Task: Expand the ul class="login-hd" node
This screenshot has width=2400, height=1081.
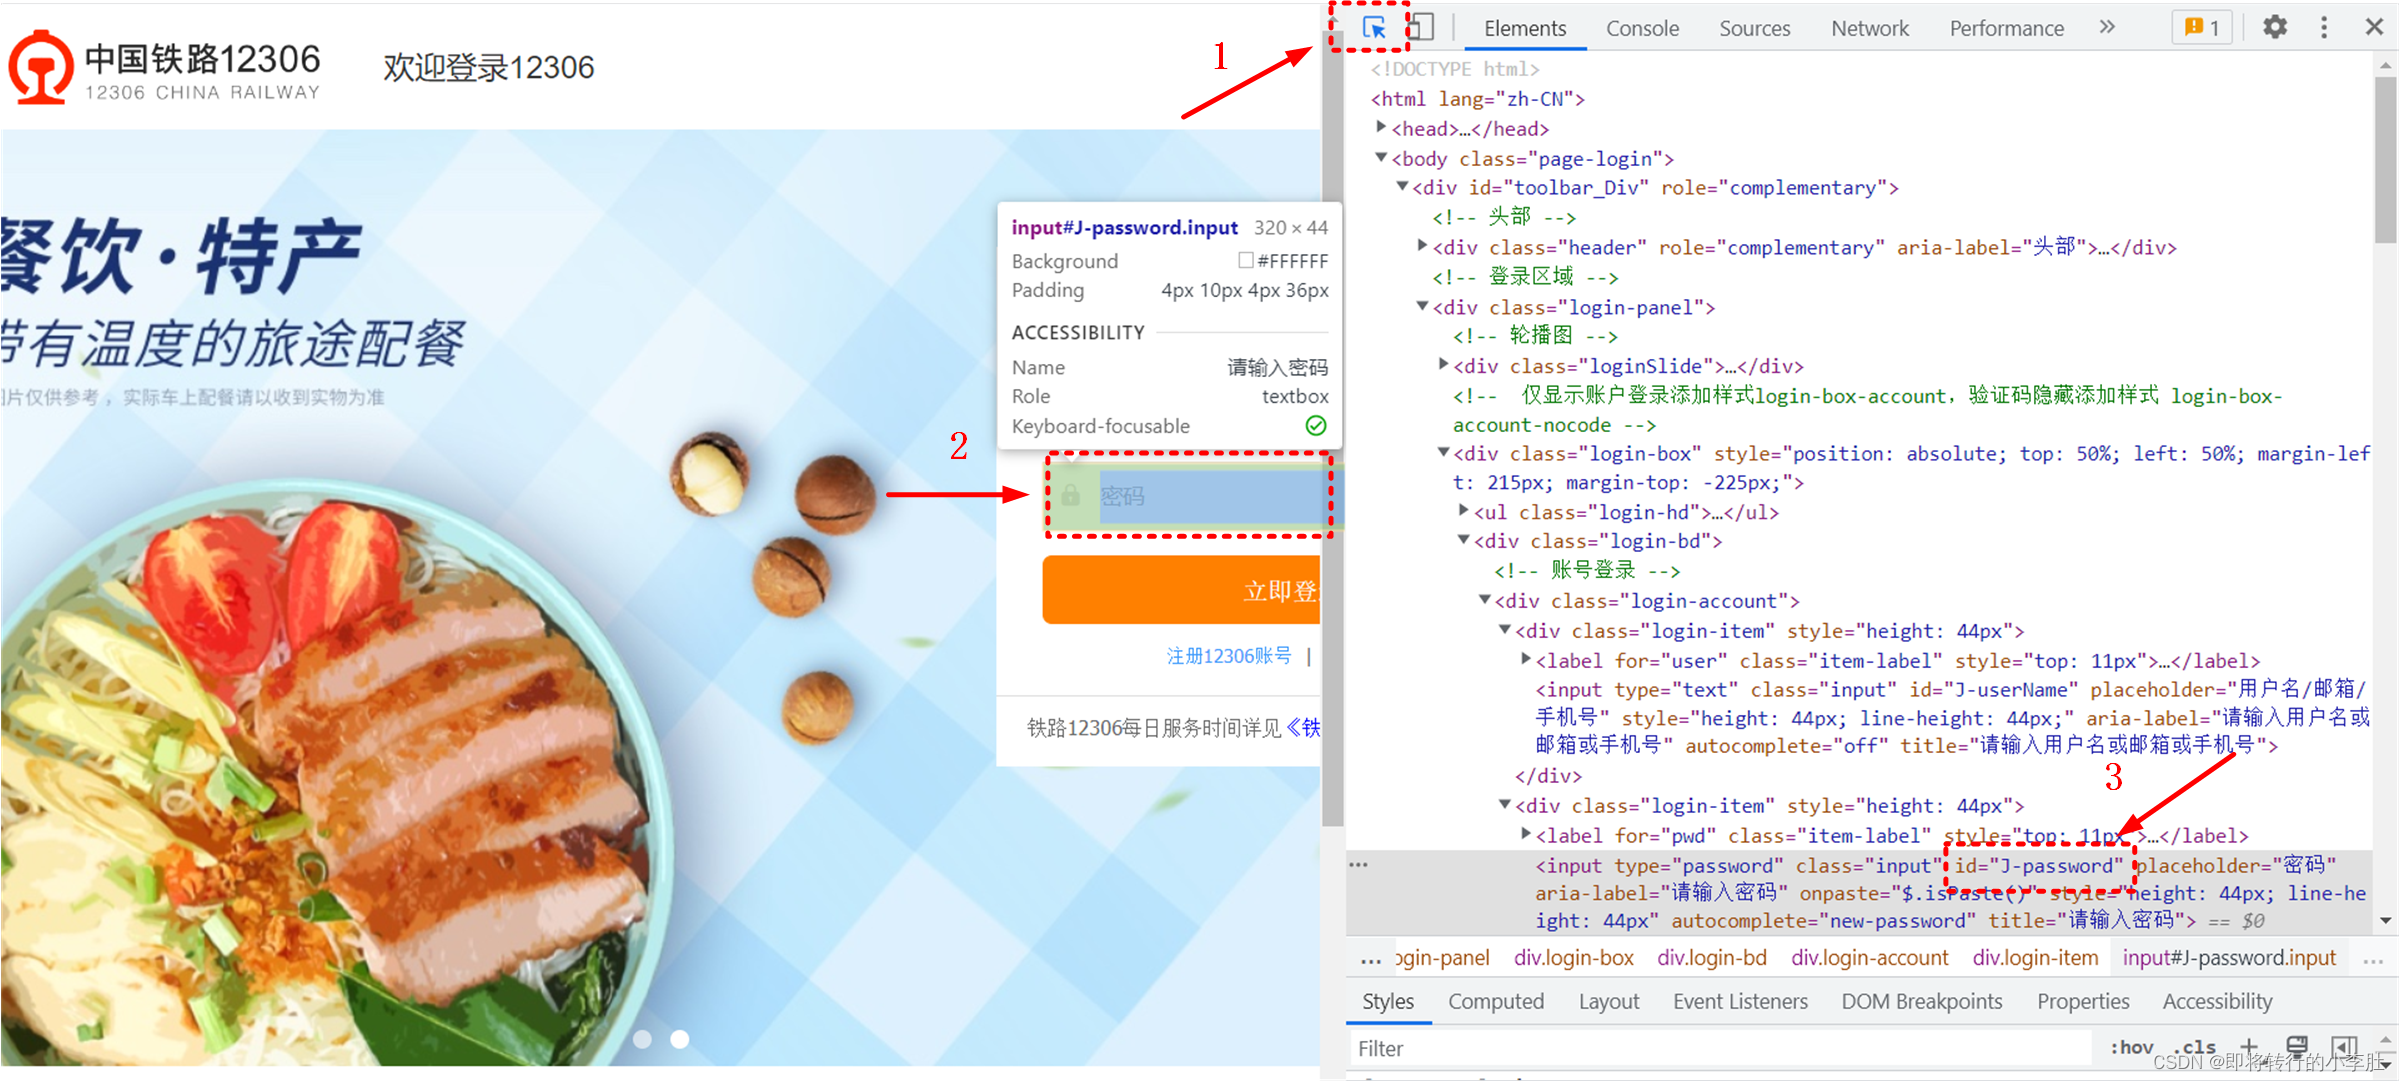Action: click(x=1464, y=510)
